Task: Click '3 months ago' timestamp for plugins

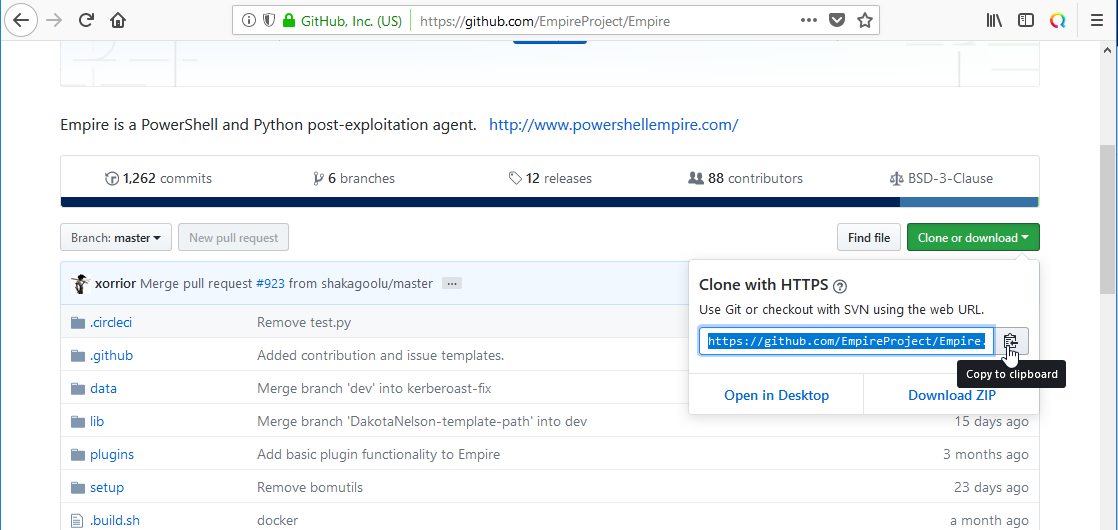Action: point(985,454)
